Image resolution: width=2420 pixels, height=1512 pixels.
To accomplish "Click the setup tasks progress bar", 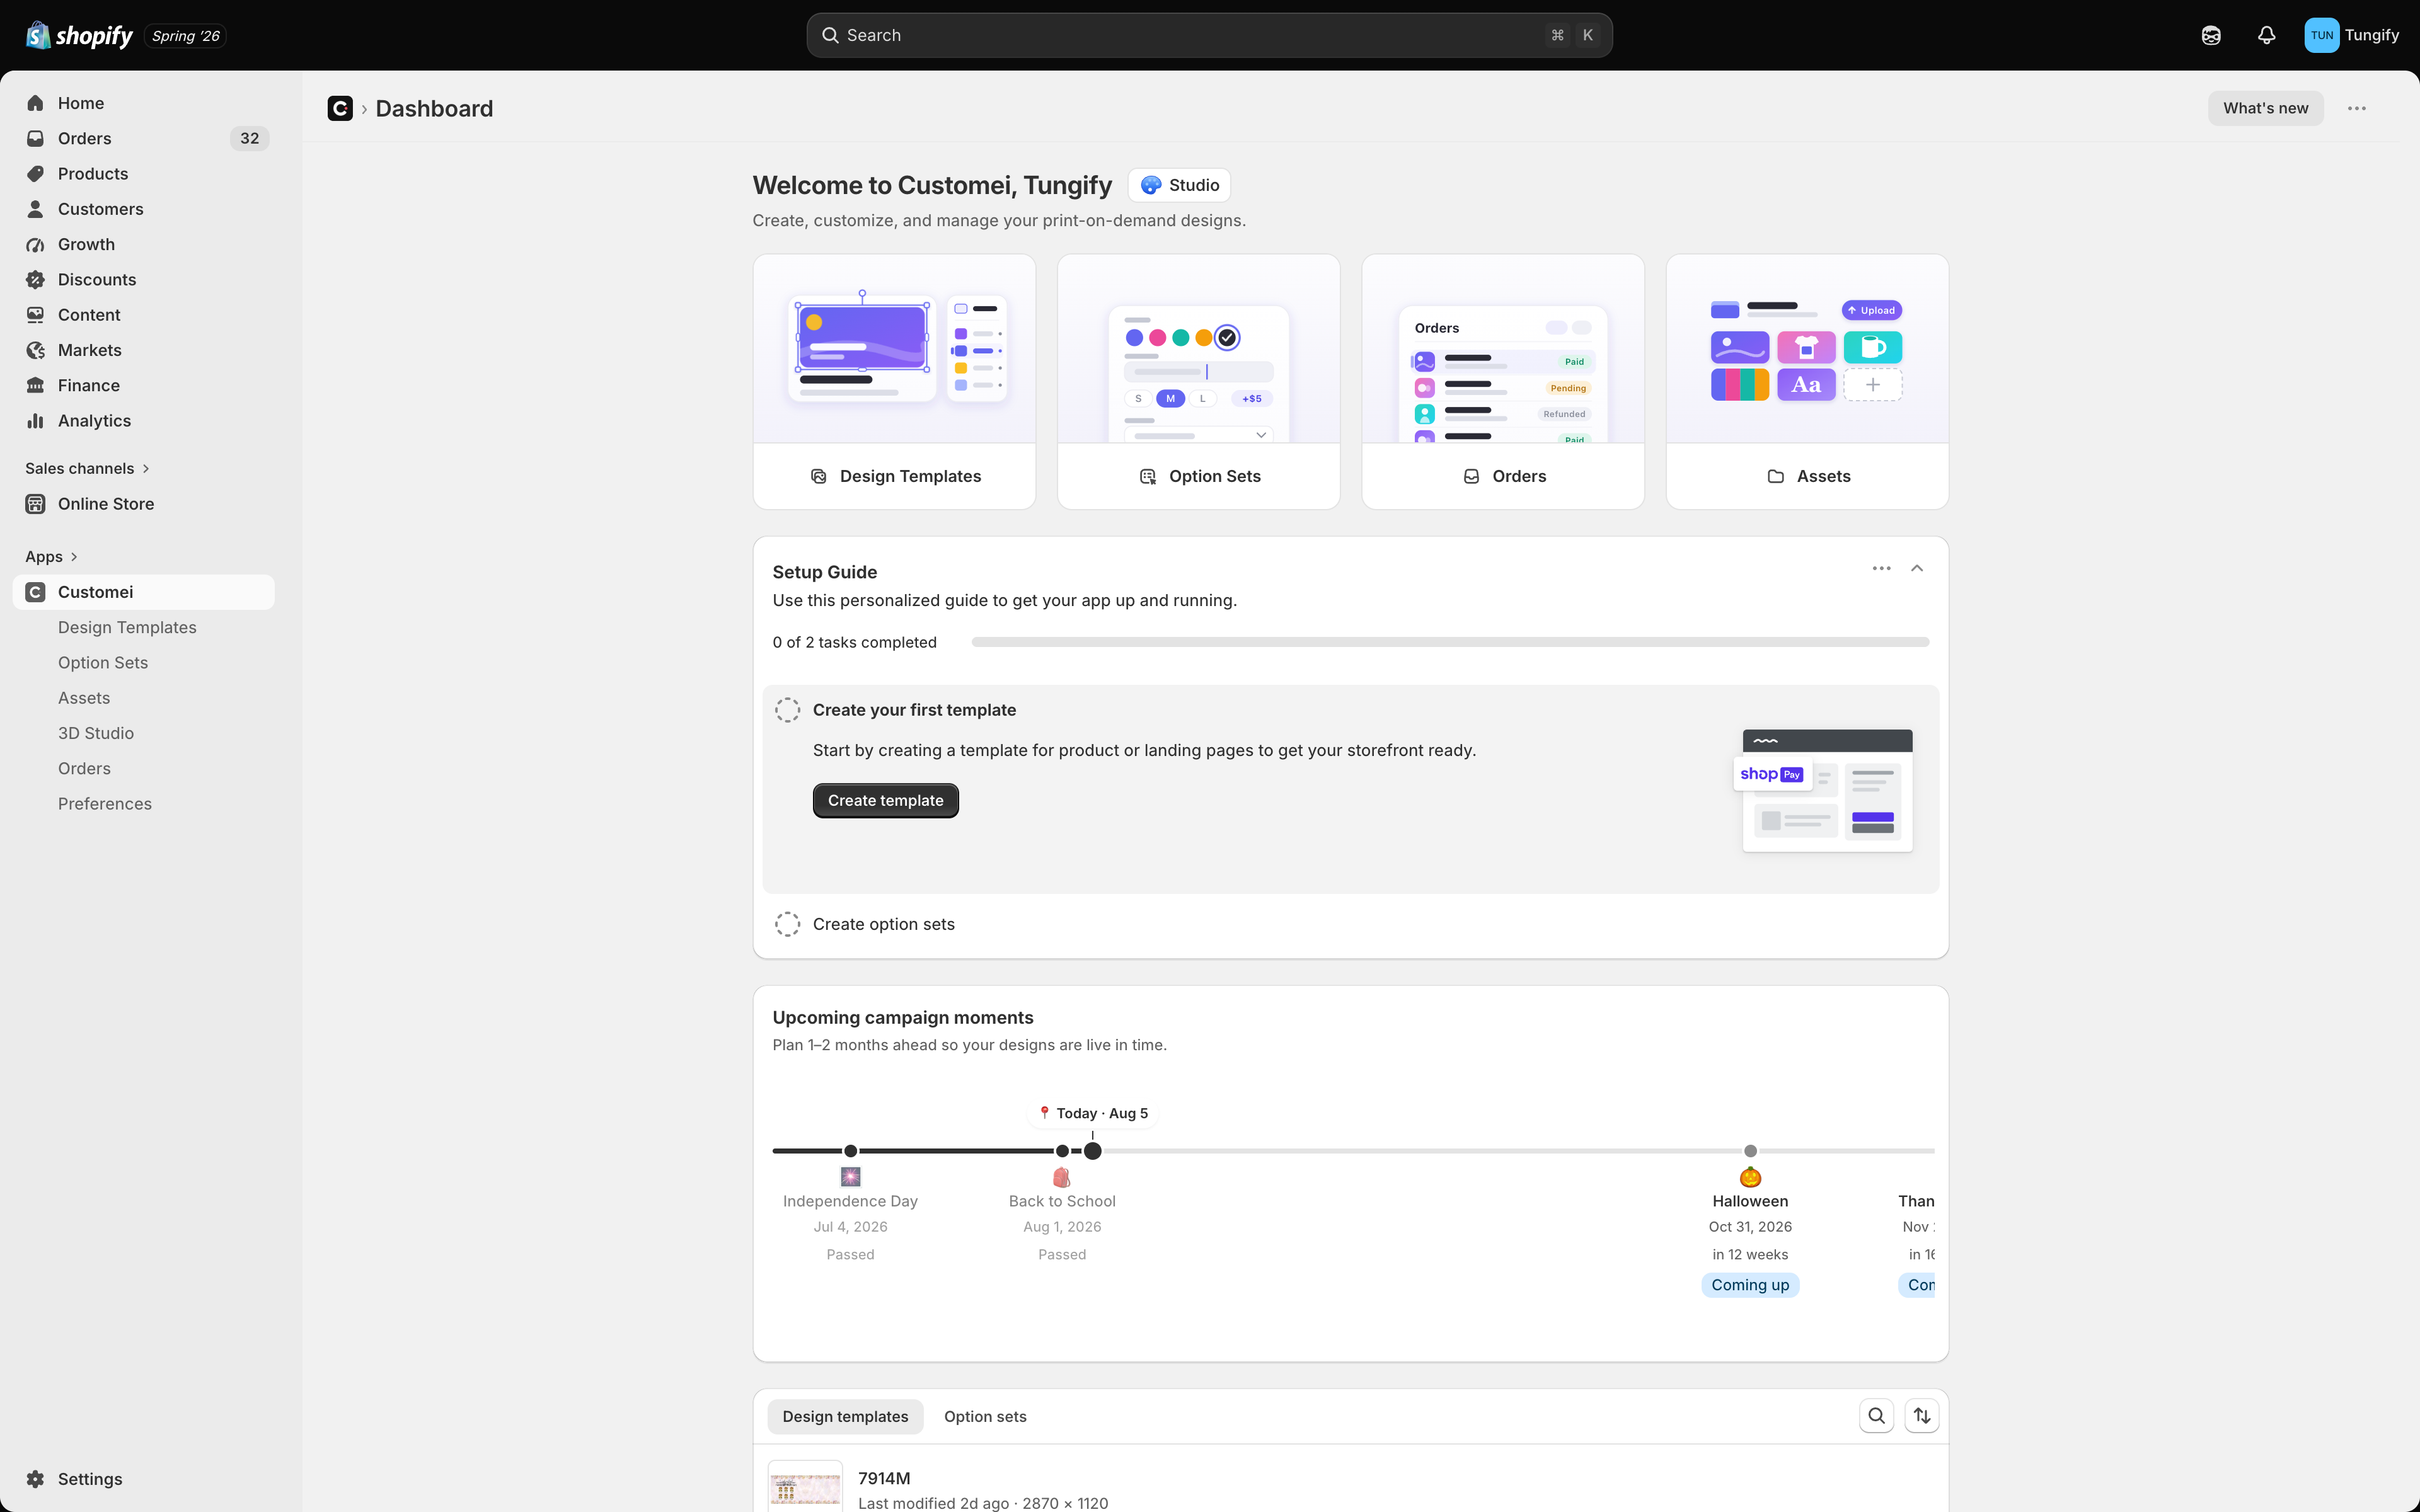I will pyautogui.click(x=1450, y=642).
